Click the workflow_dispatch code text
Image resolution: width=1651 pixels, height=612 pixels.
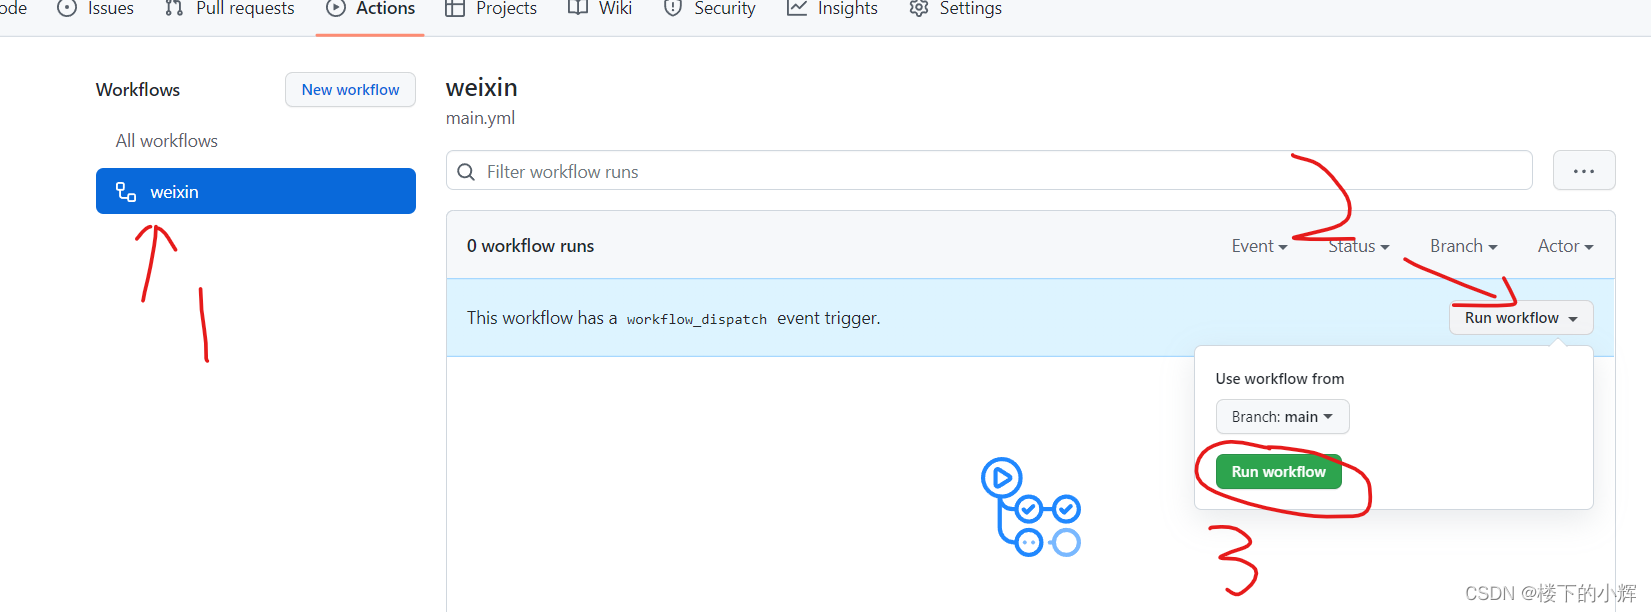click(x=697, y=319)
